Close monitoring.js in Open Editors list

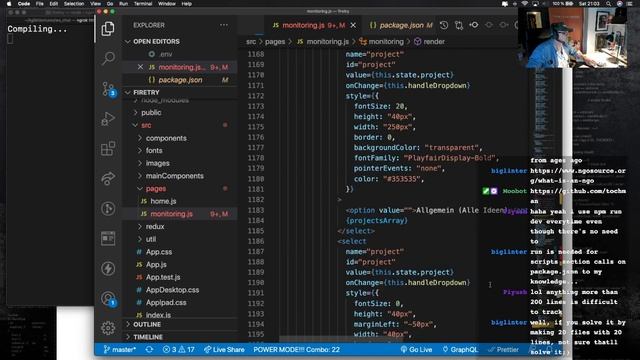tap(140, 67)
